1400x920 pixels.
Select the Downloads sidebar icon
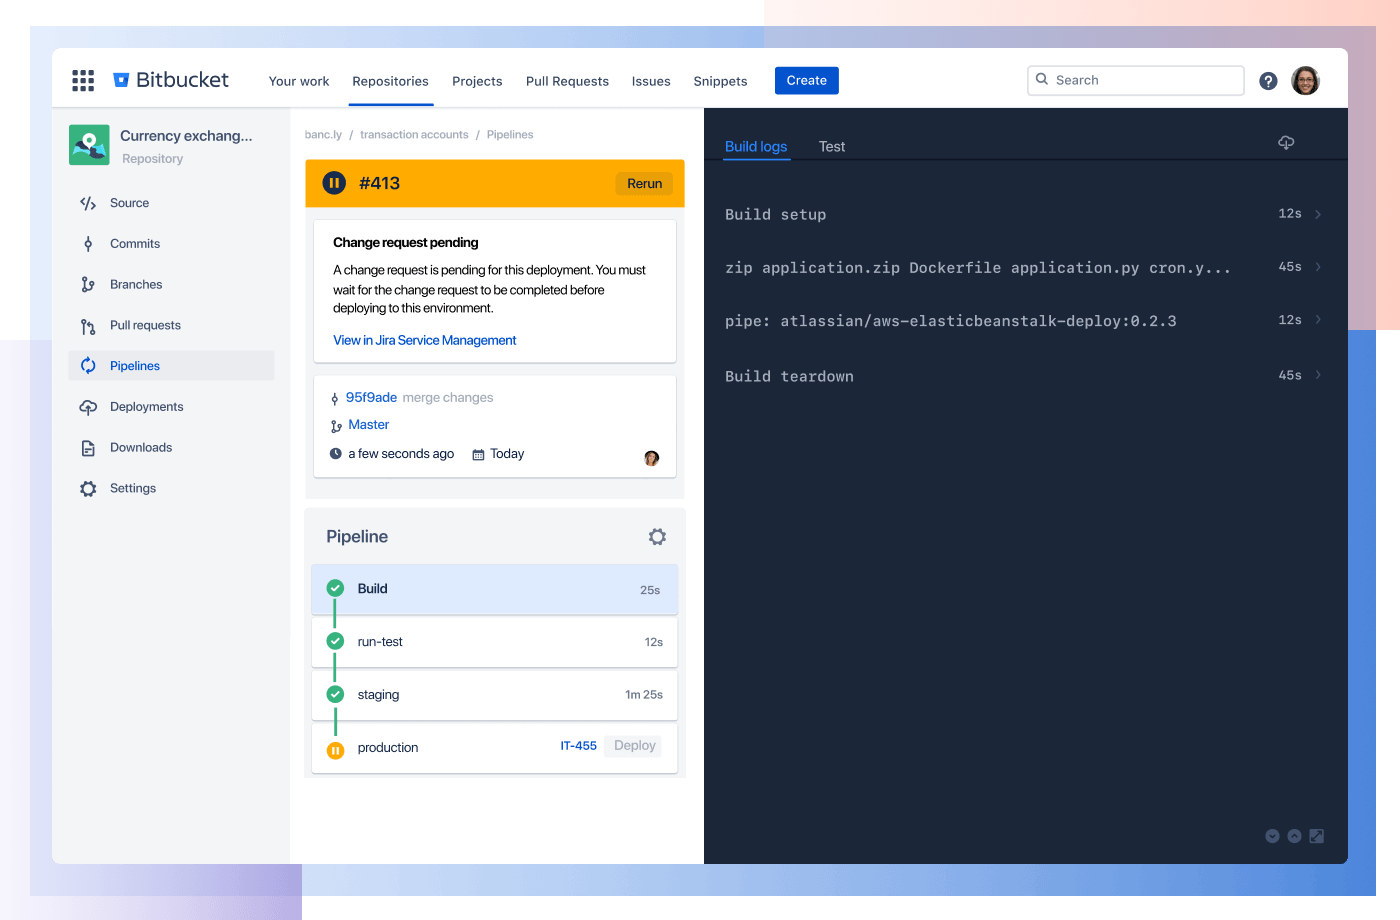(88, 447)
